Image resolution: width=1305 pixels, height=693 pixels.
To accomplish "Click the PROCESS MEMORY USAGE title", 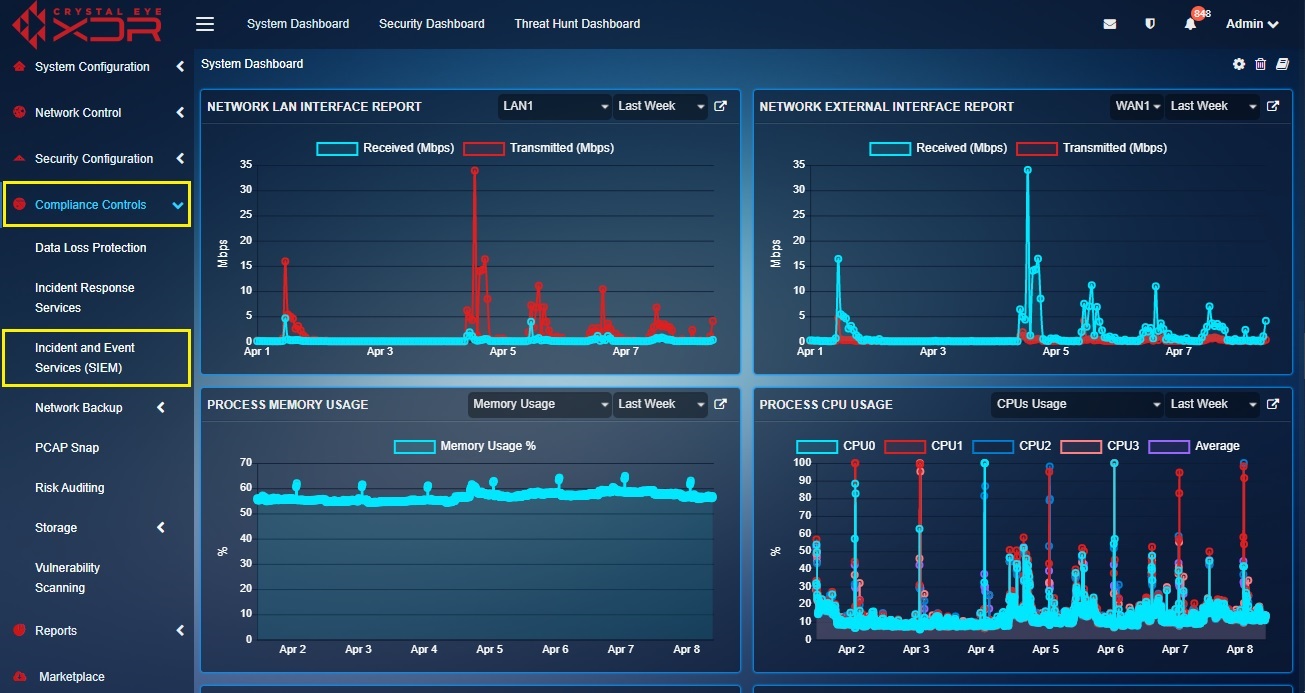I will coord(288,405).
